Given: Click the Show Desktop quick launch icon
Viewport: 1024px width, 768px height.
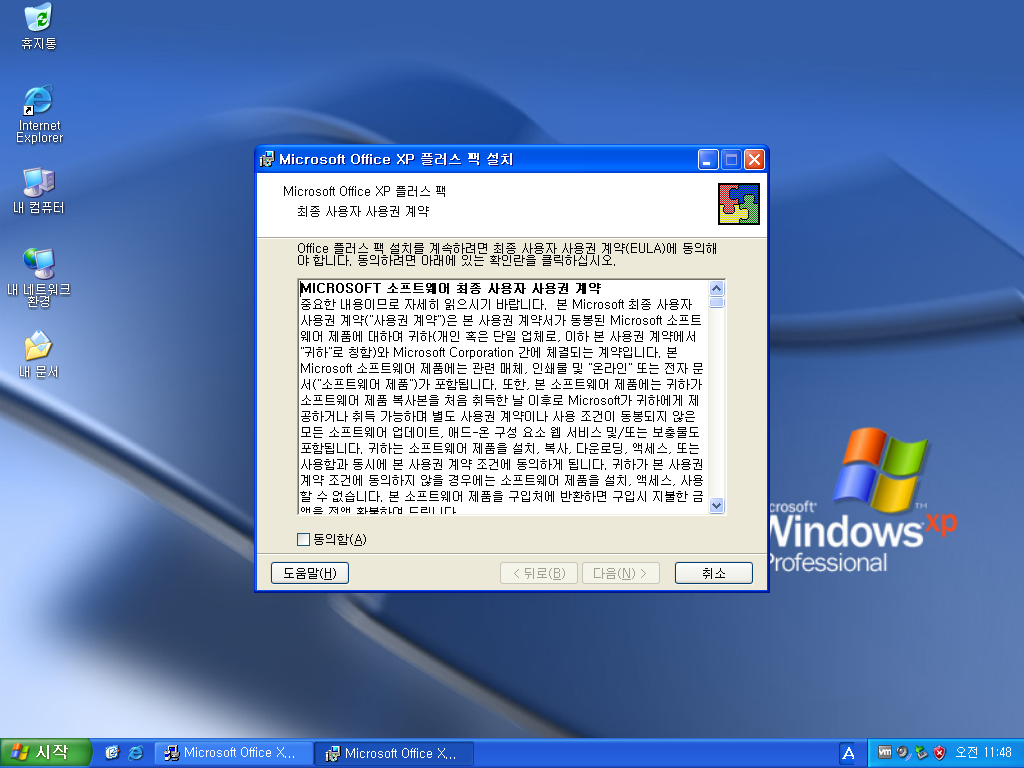Looking at the screenshot, I should [x=112, y=753].
